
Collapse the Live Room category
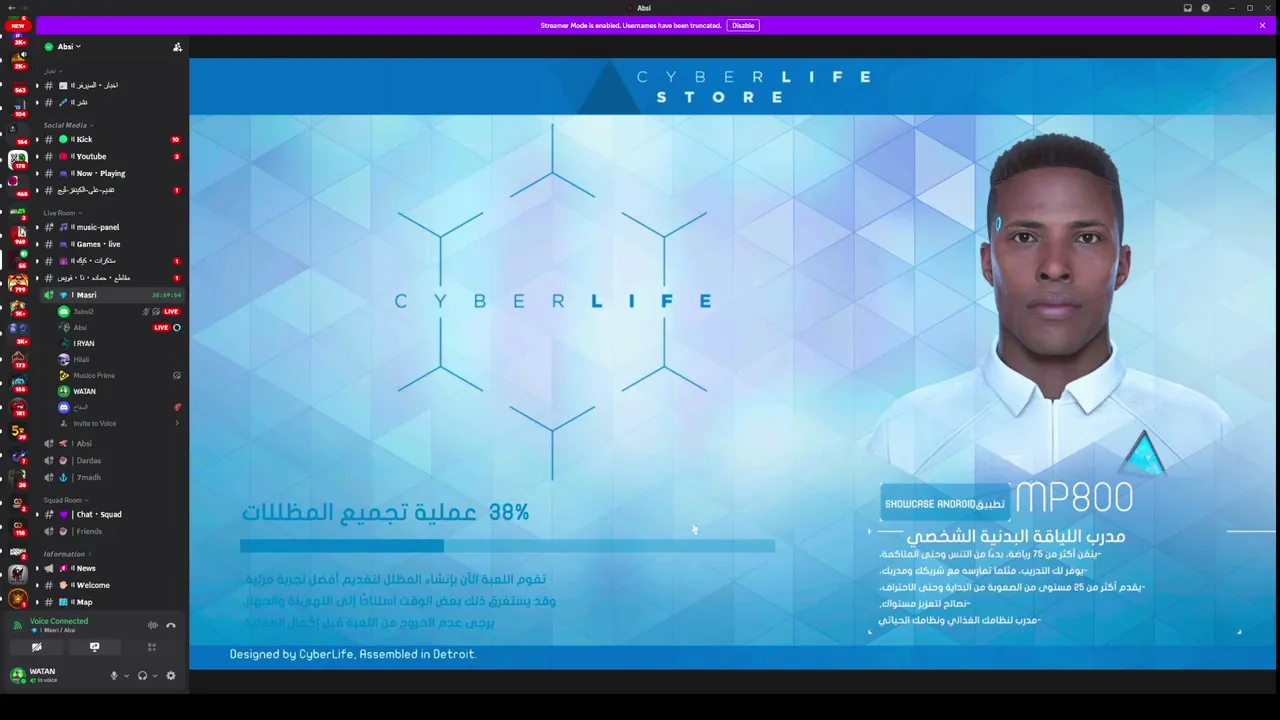pos(62,213)
